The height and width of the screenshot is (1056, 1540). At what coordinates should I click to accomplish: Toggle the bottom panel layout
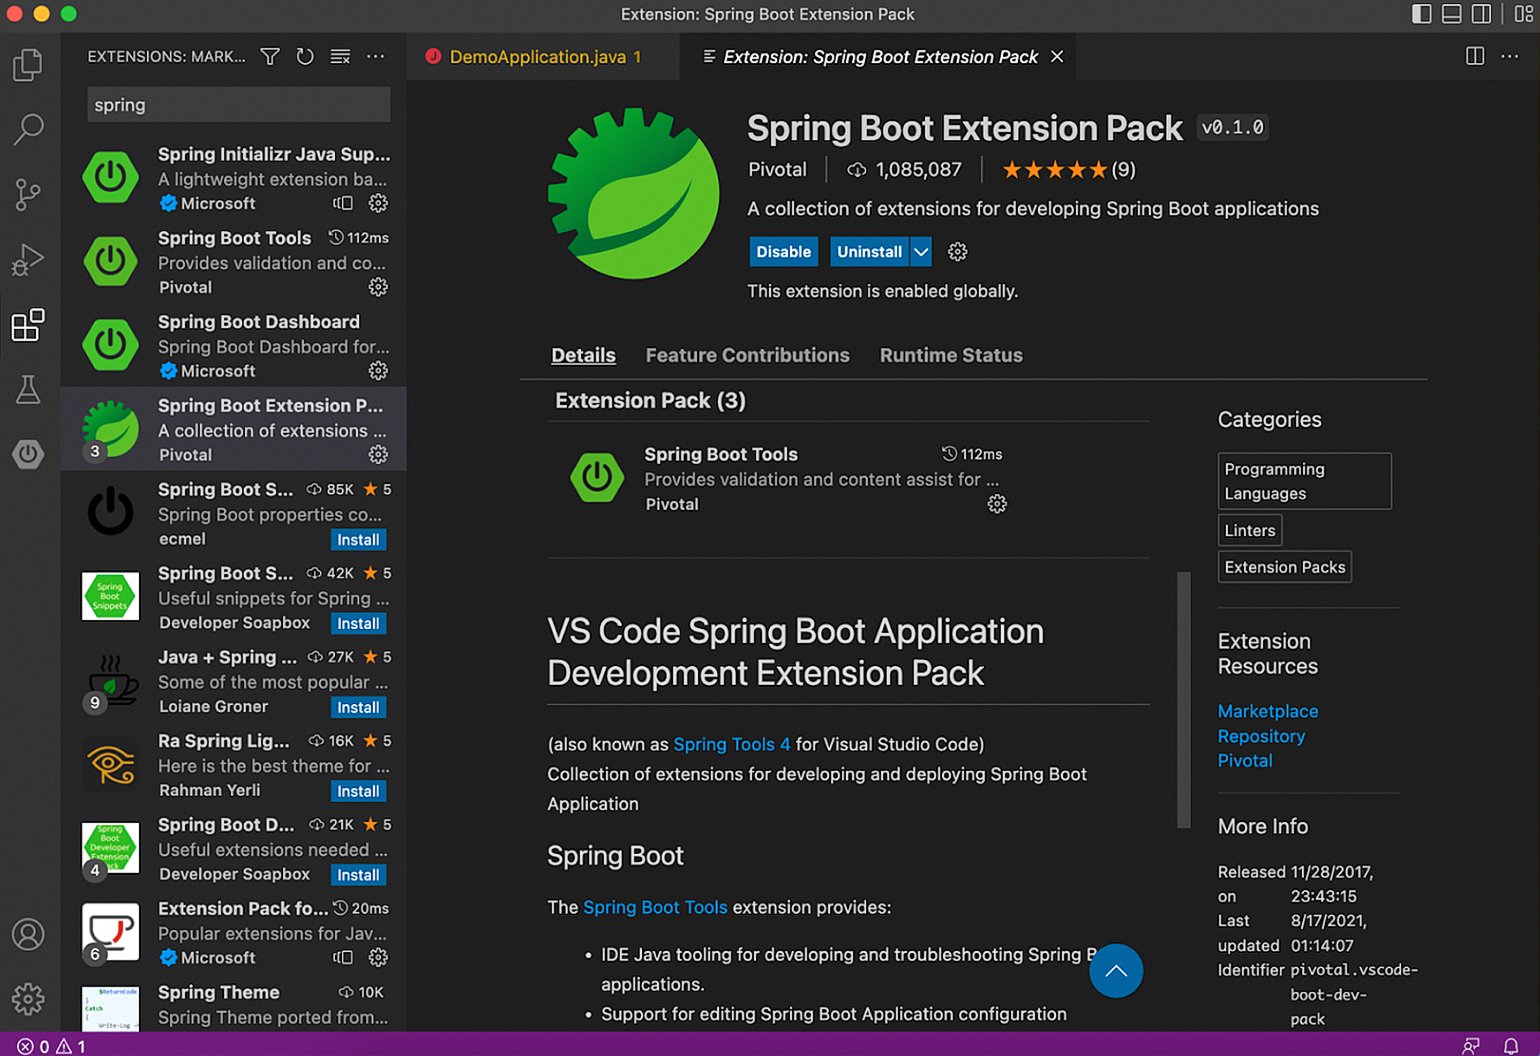(1452, 14)
